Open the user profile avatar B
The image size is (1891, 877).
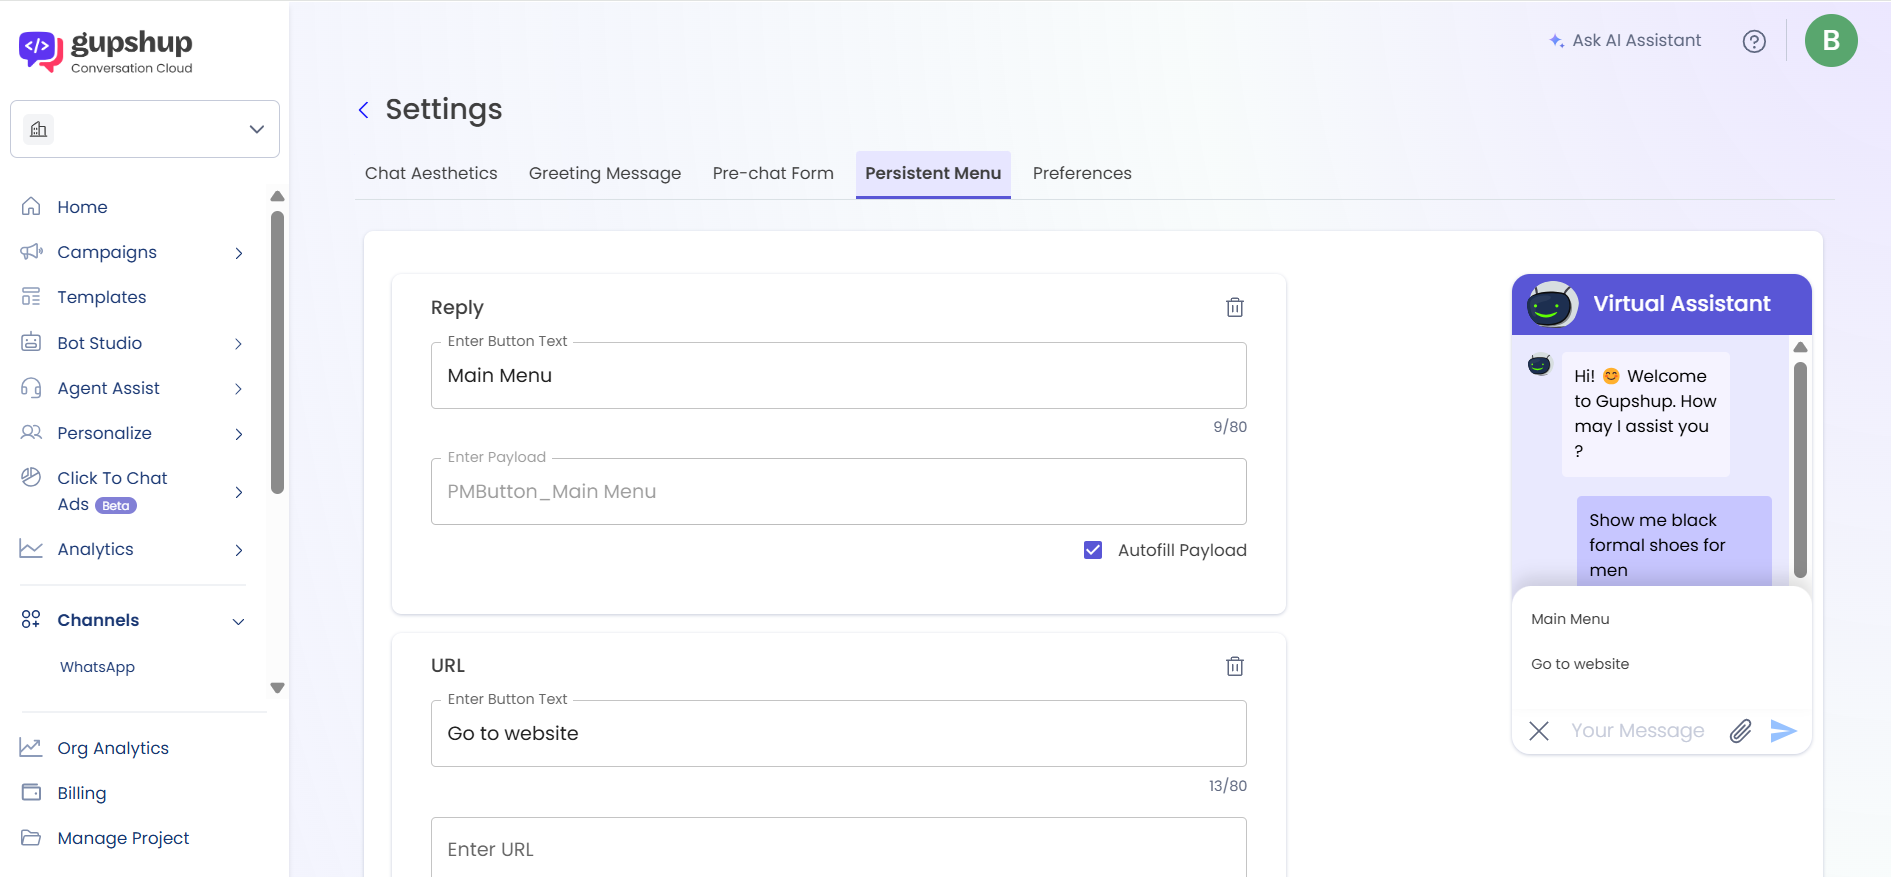[1831, 41]
